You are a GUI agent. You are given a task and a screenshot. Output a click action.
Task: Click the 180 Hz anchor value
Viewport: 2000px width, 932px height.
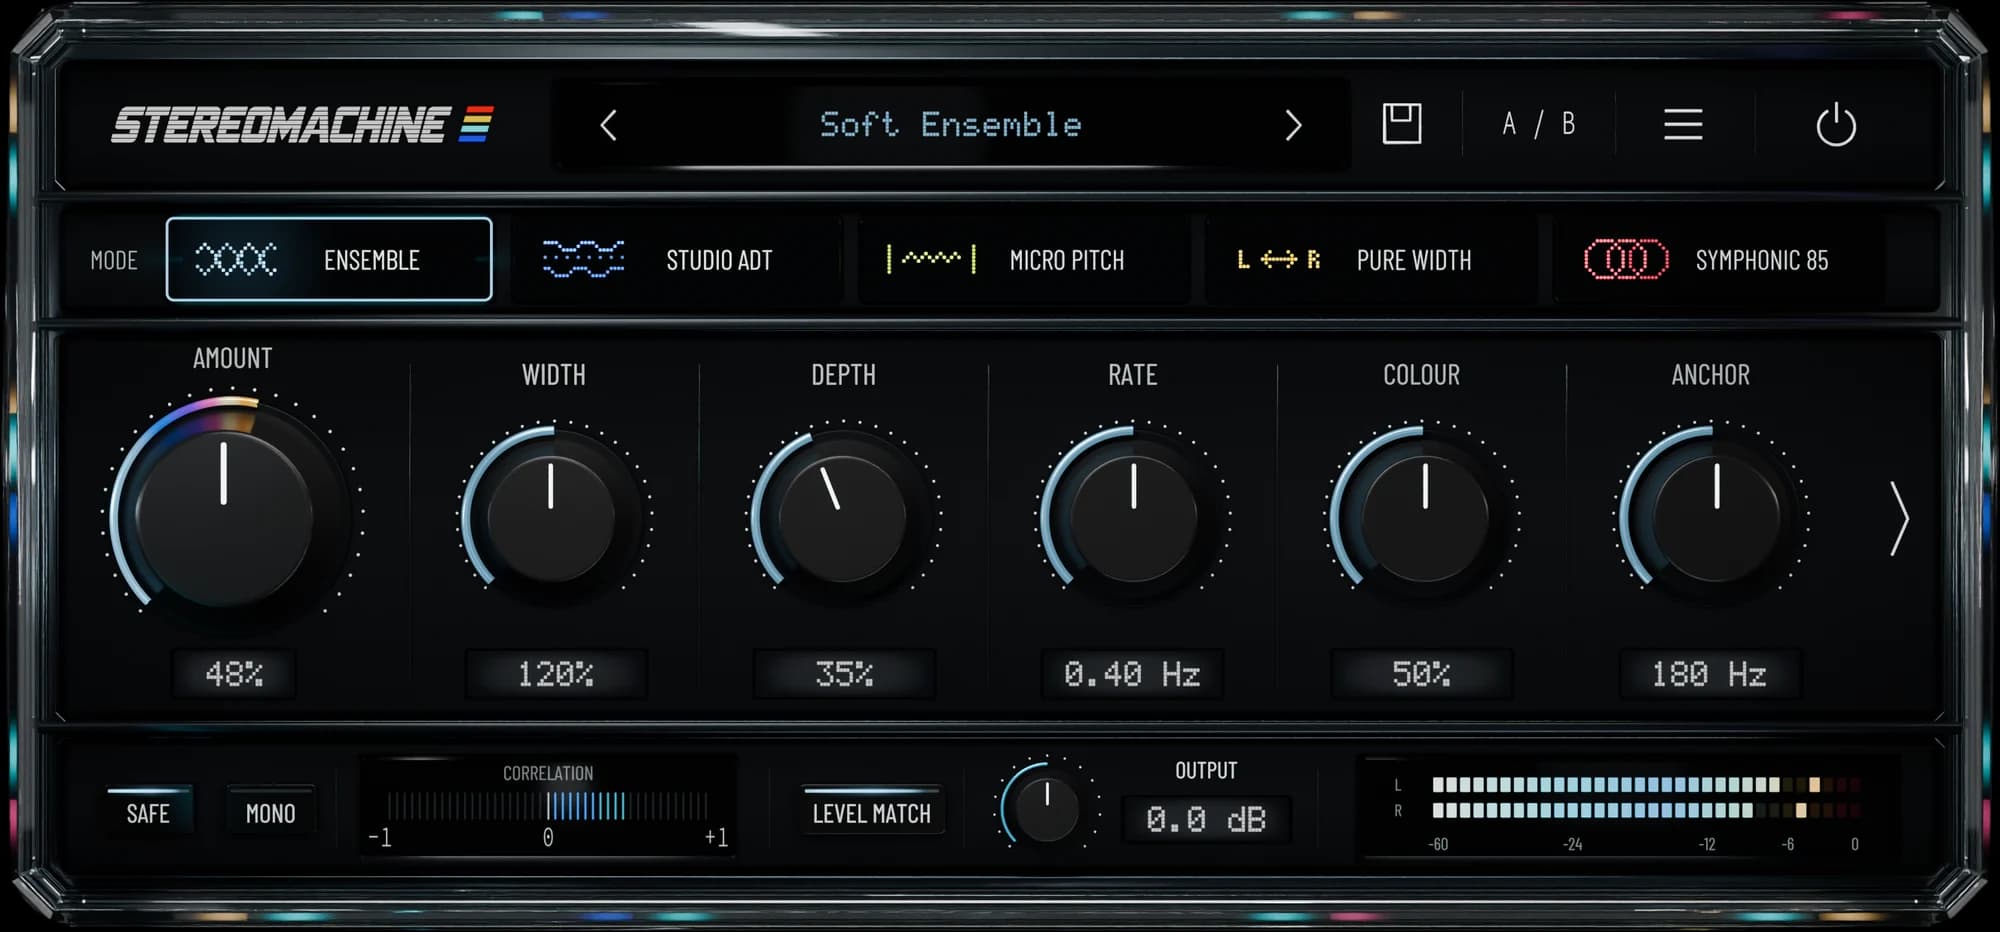tap(1709, 674)
